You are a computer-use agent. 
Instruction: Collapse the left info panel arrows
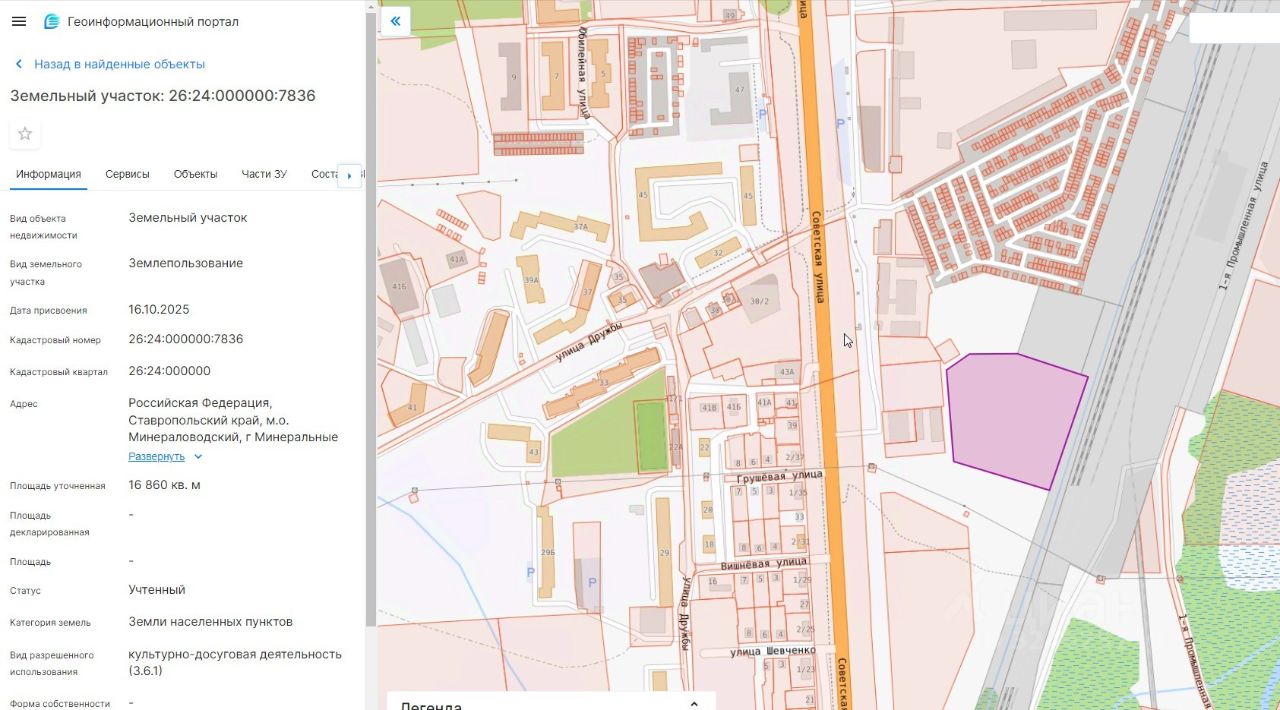pos(396,21)
